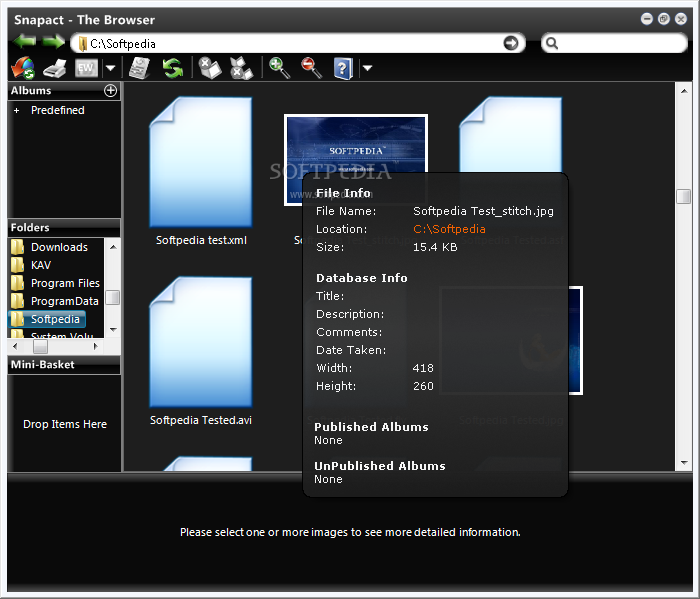Zoom in with the green plus magnifier
The image size is (700, 599).
pyautogui.click(x=279, y=68)
